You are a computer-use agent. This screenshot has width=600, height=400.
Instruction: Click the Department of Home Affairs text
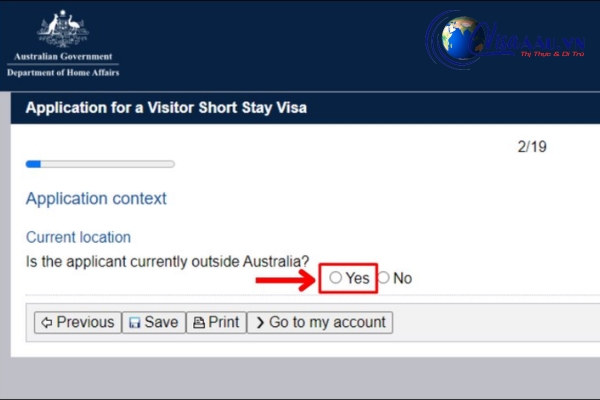[63, 72]
